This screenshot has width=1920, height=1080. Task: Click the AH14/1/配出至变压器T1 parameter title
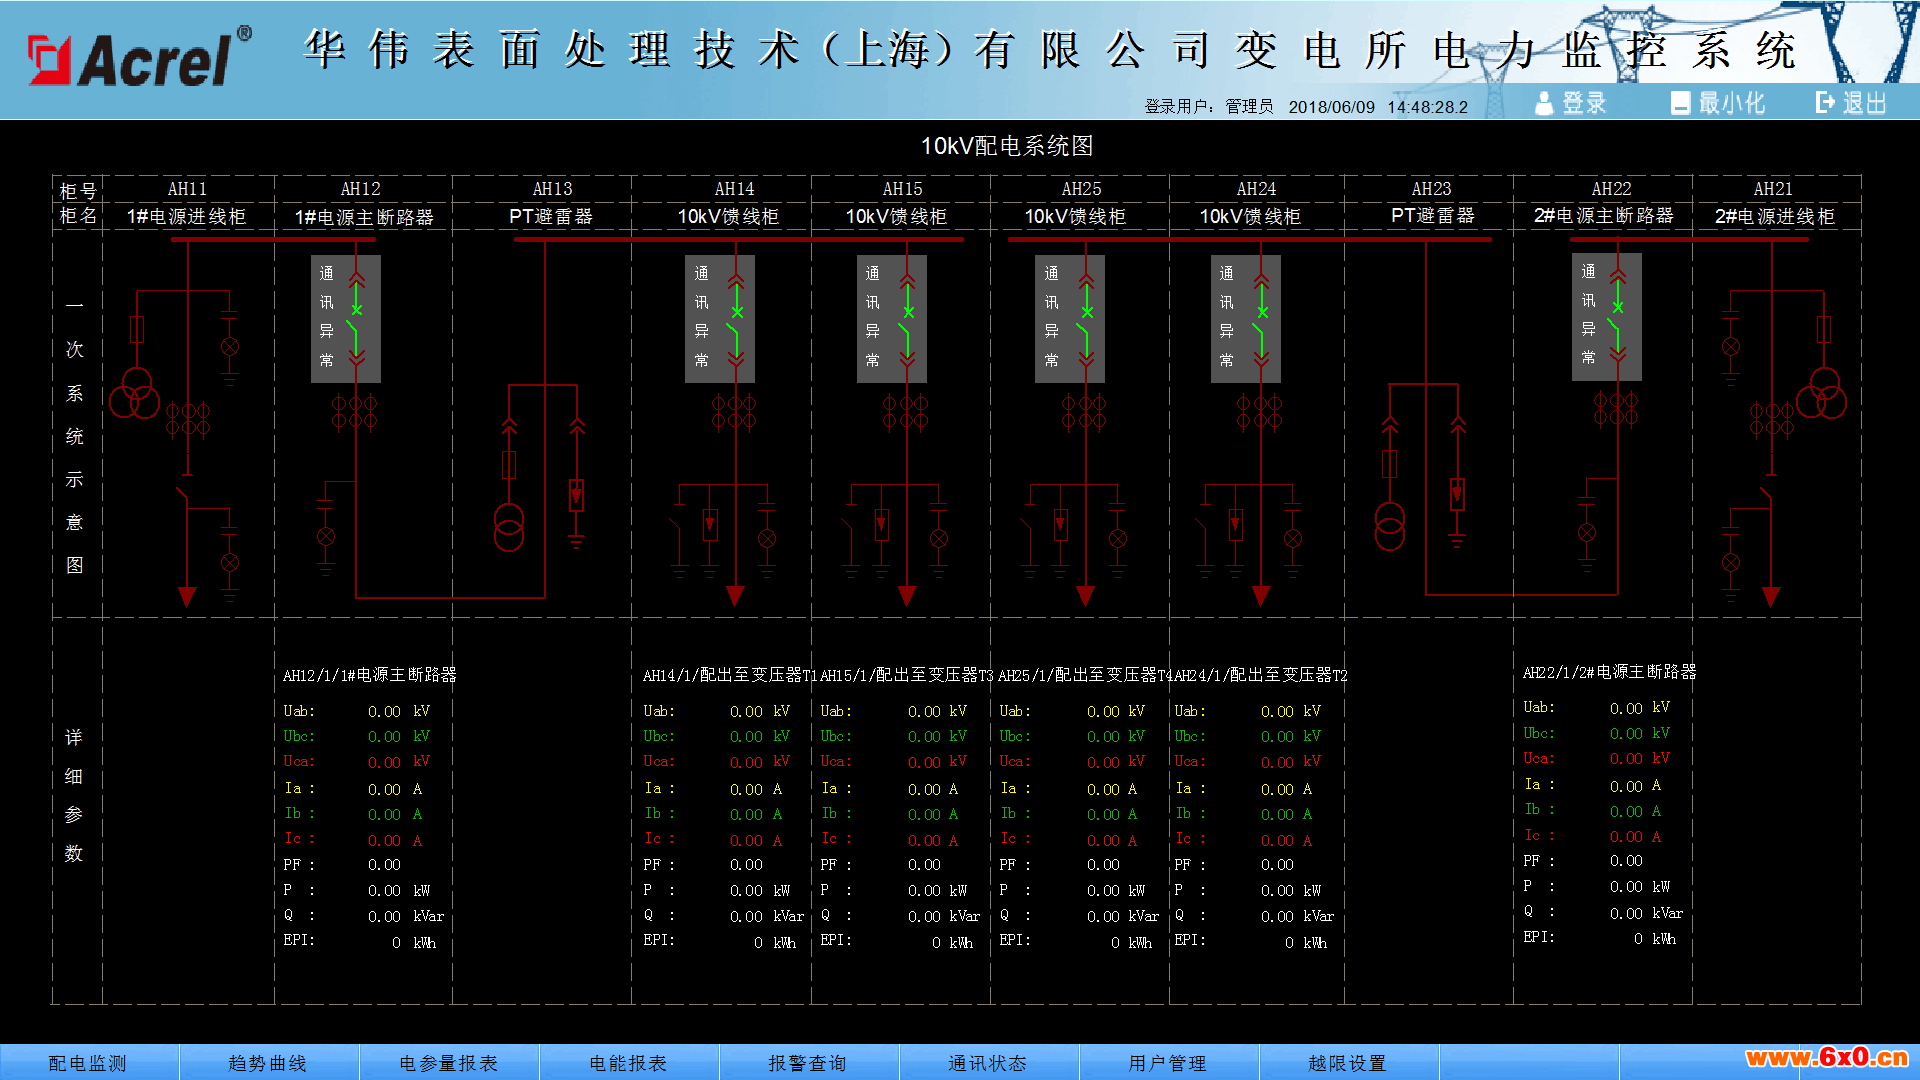729,676
